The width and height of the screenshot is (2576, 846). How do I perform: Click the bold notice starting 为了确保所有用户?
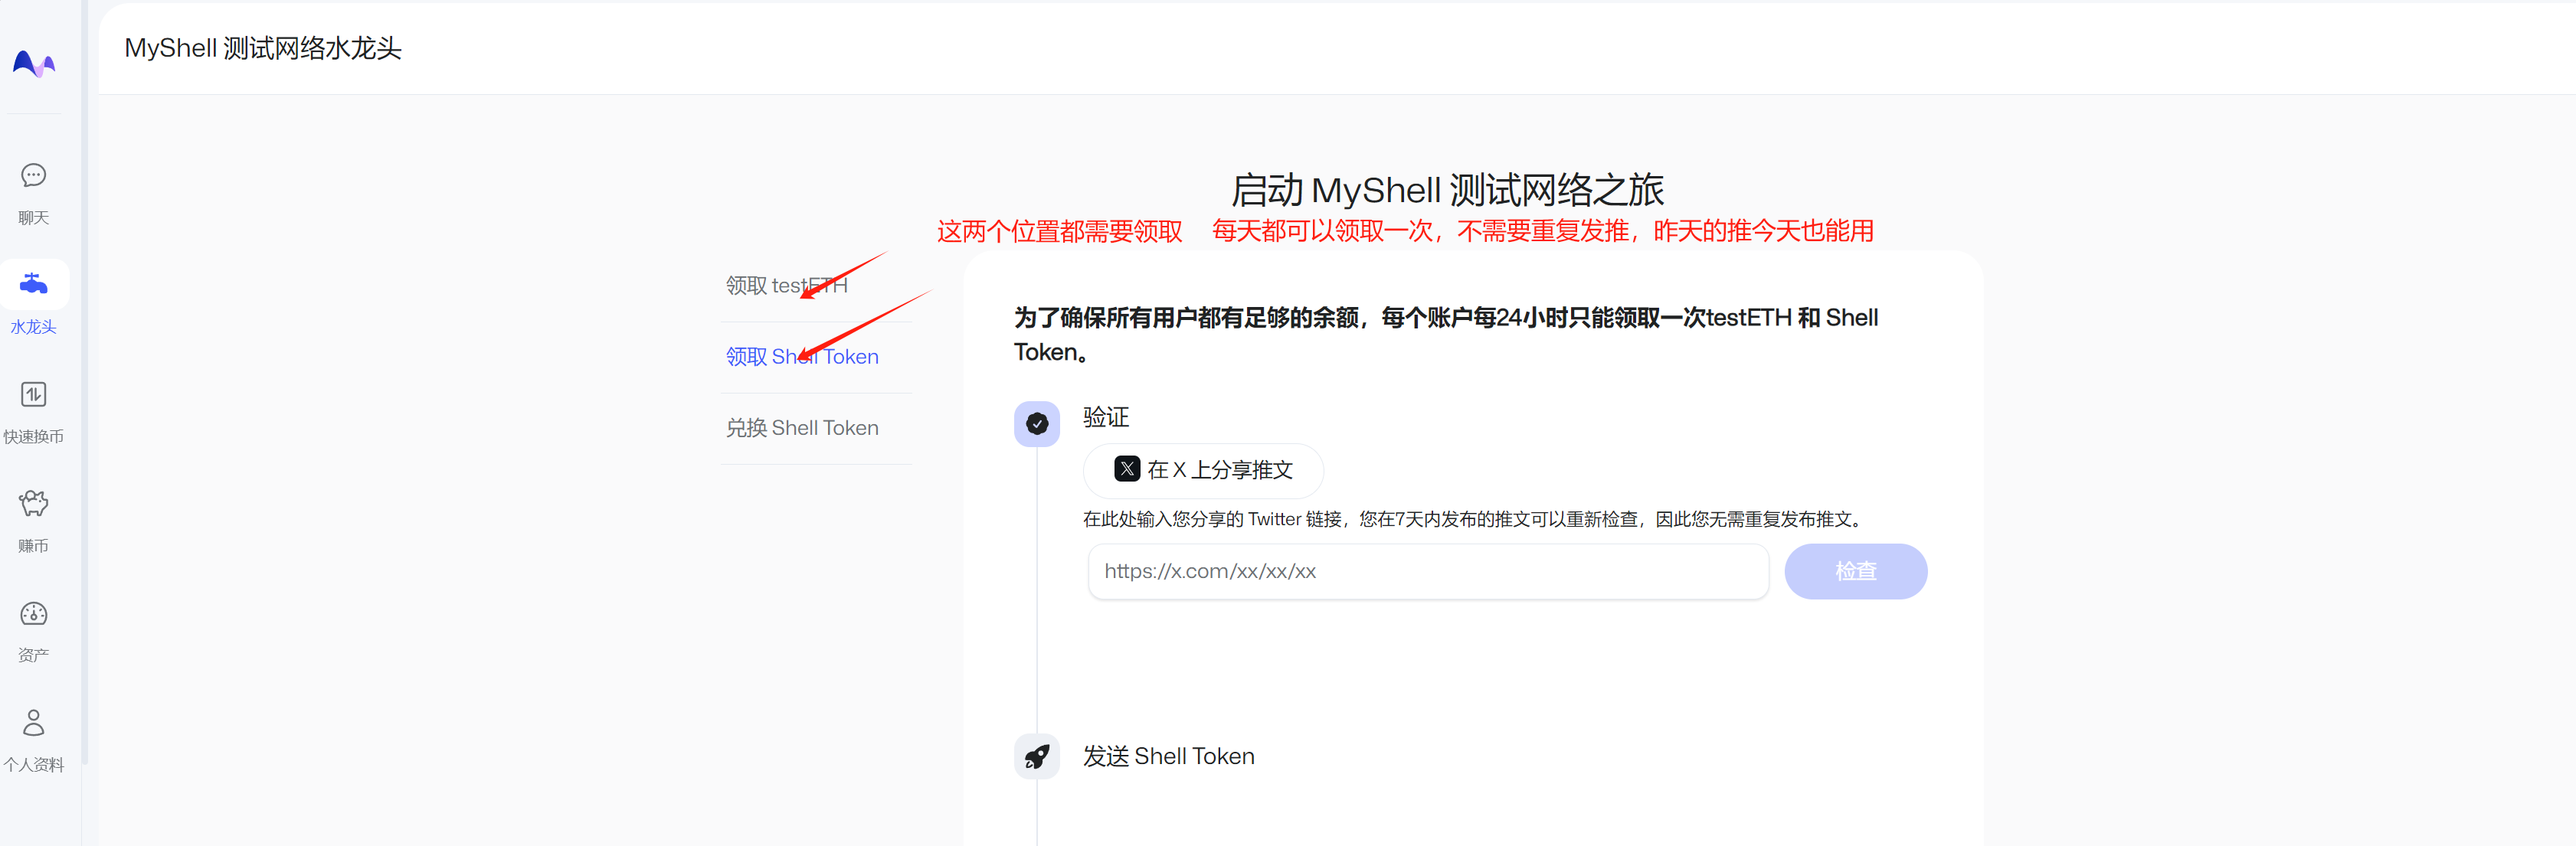pos(1446,334)
